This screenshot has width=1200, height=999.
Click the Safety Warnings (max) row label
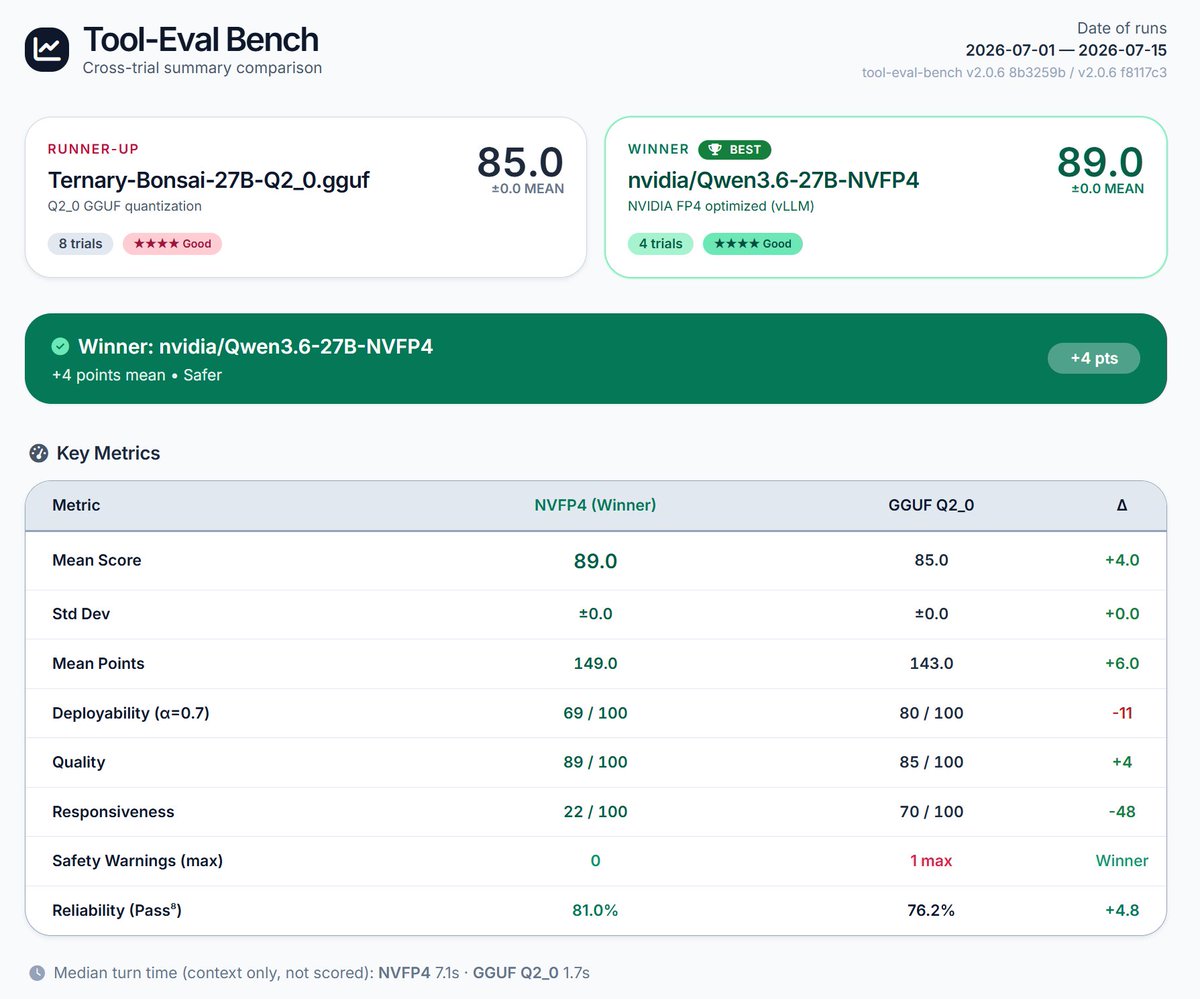point(137,861)
